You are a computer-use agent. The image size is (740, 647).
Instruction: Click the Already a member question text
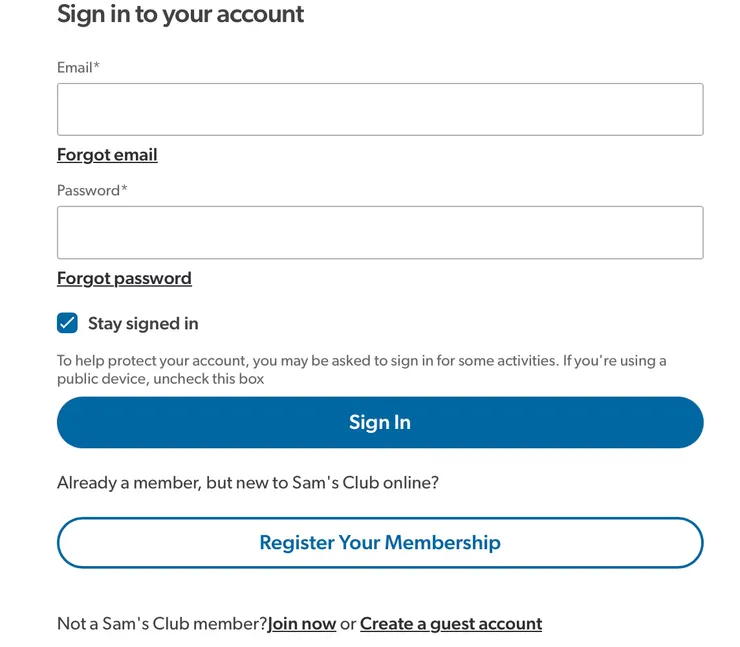tap(248, 483)
